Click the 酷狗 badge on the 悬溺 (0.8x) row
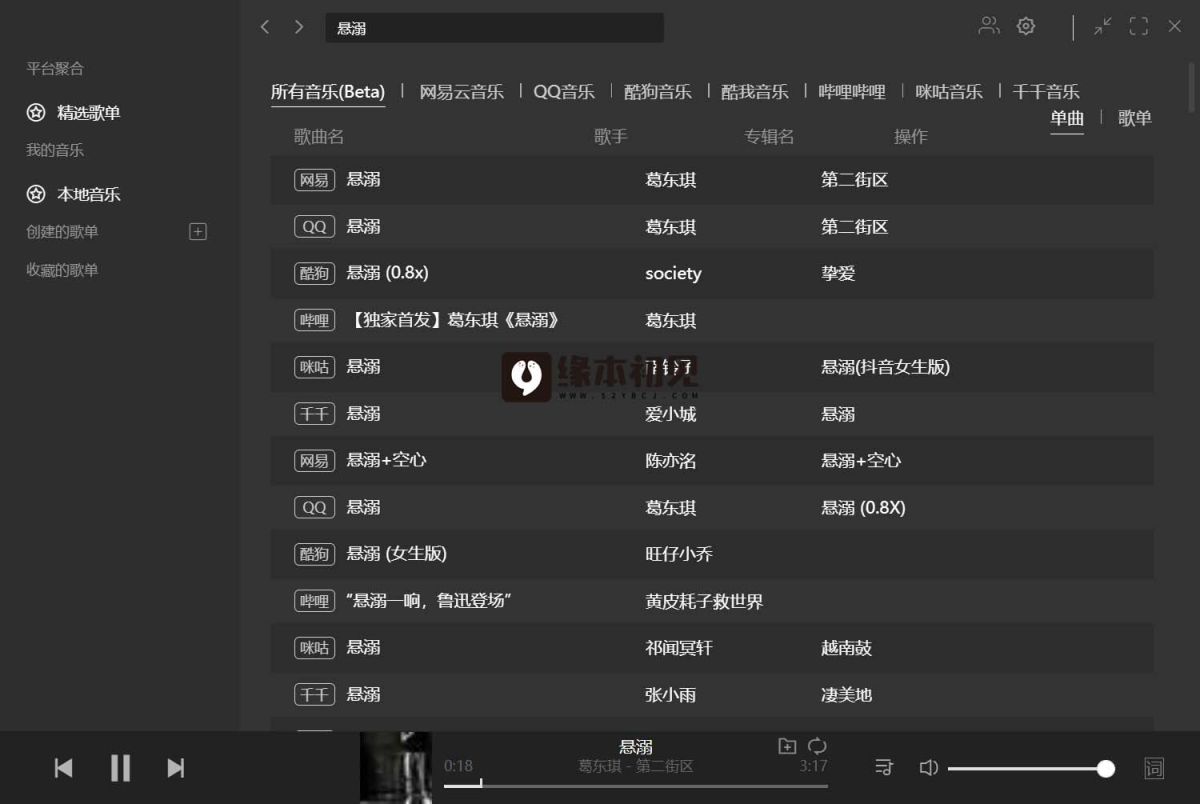Image resolution: width=1200 pixels, height=804 pixels. tap(314, 273)
